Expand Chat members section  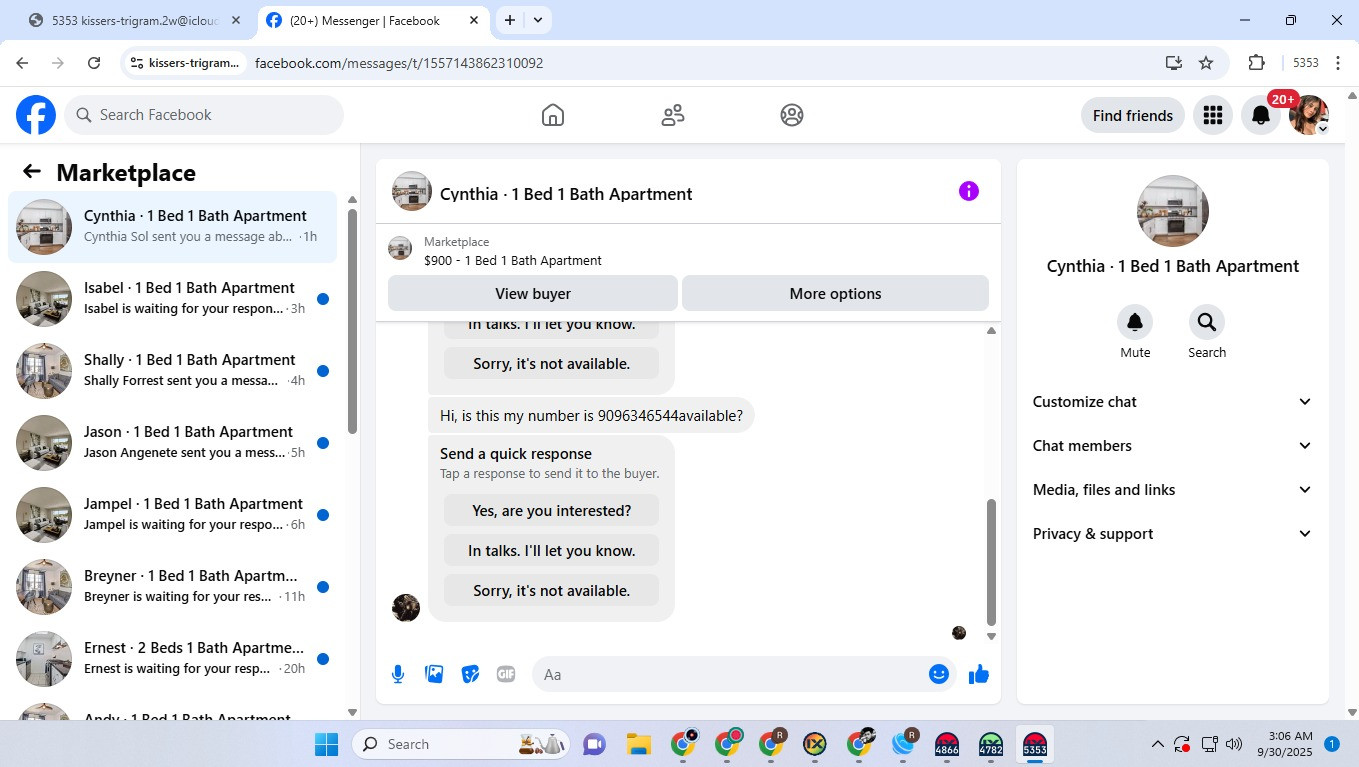tap(1172, 446)
